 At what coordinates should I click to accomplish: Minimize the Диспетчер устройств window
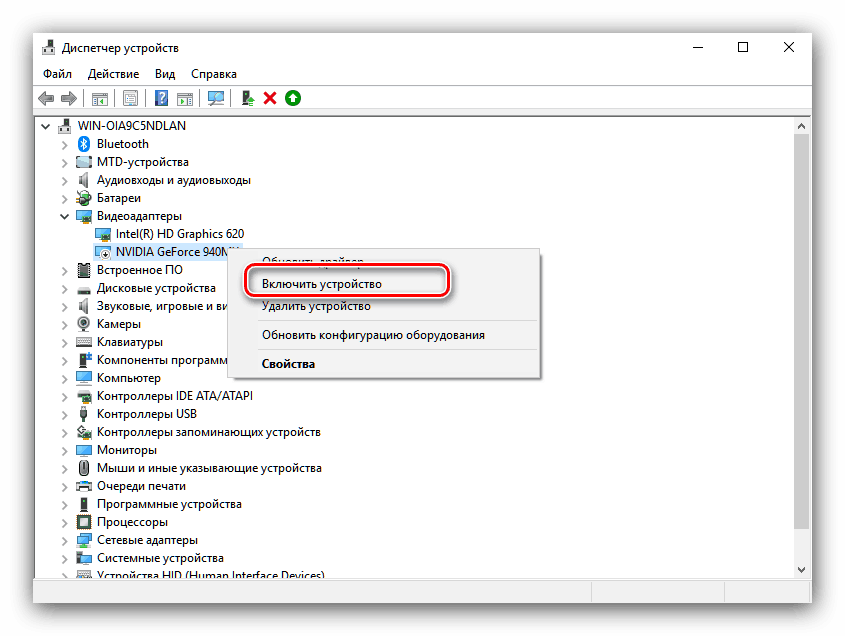(698, 47)
